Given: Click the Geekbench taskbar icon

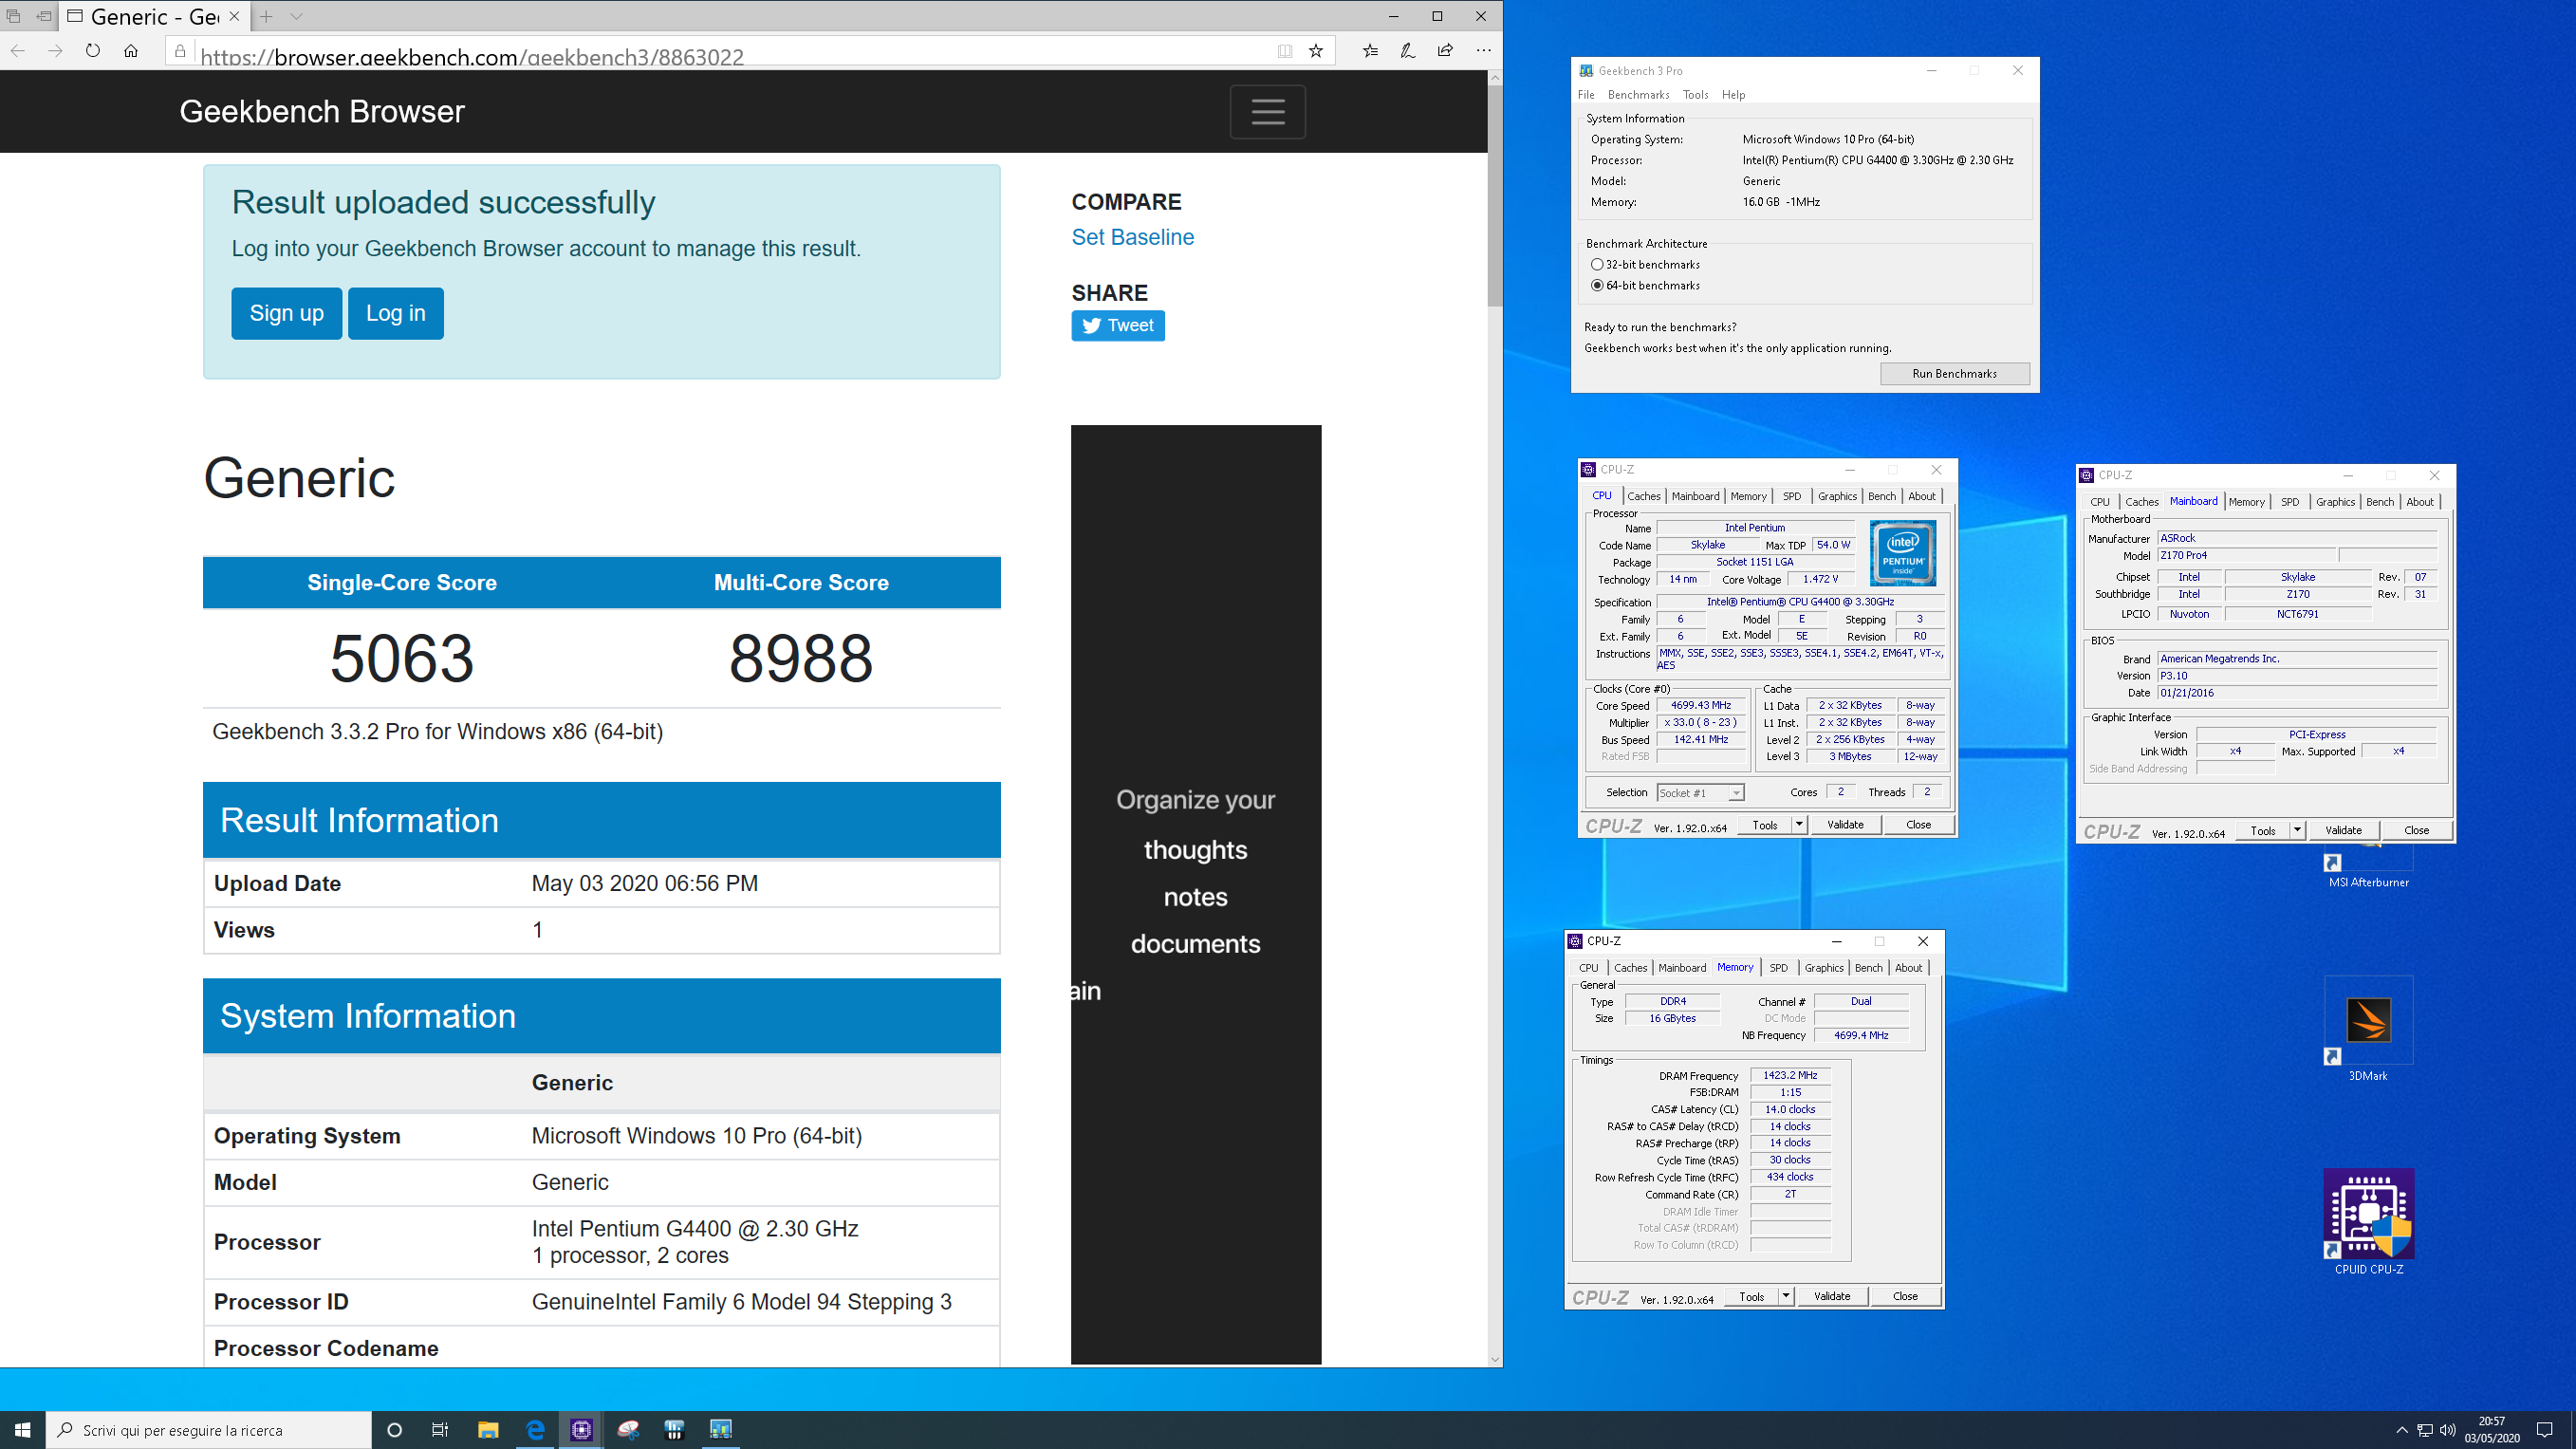Looking at the screenshot, I should coord(721,1430).
